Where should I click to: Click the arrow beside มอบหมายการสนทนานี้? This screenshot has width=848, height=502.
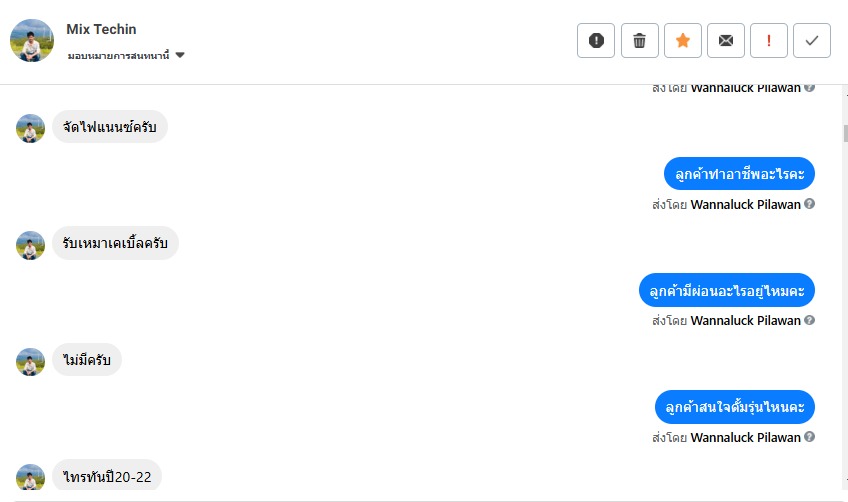point(180,55)
